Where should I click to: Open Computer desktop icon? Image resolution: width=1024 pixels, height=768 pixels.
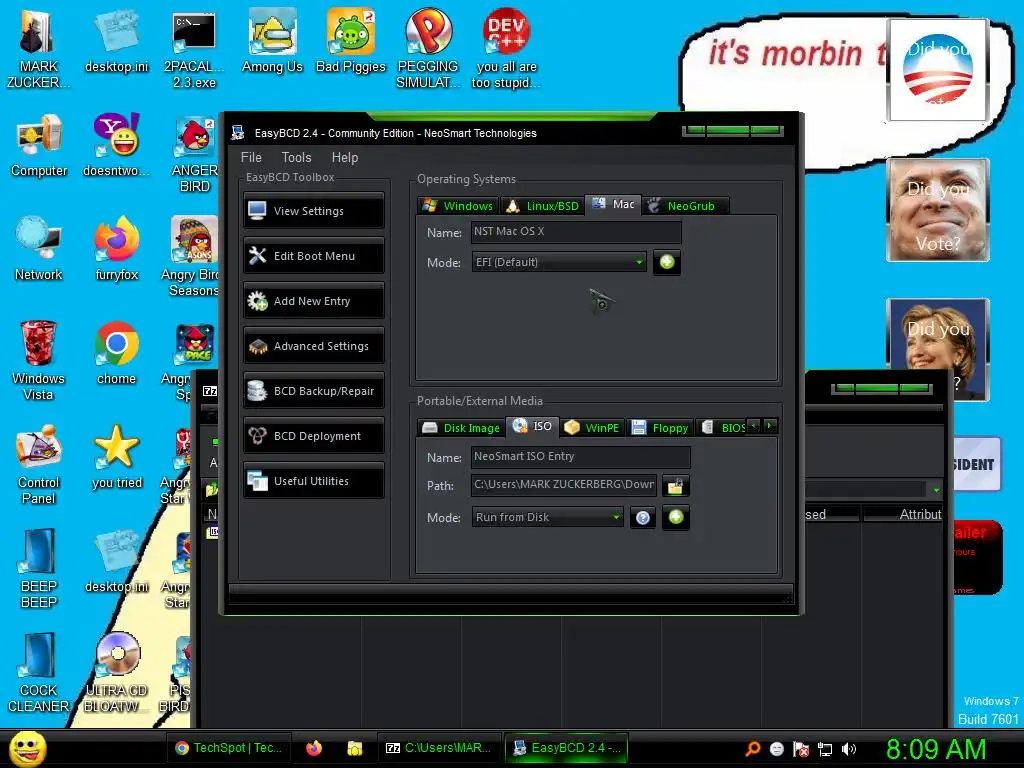point(39,145)
